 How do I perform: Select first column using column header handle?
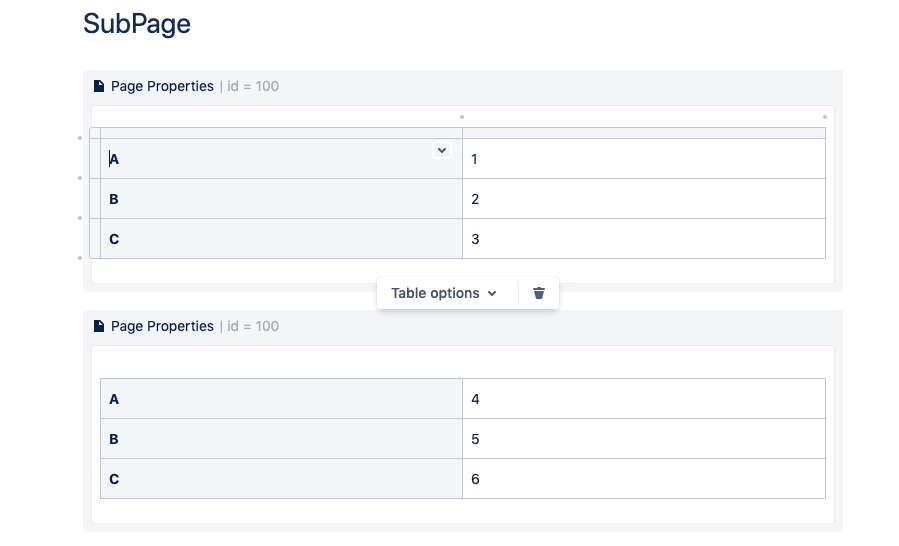tap(282, 133)
